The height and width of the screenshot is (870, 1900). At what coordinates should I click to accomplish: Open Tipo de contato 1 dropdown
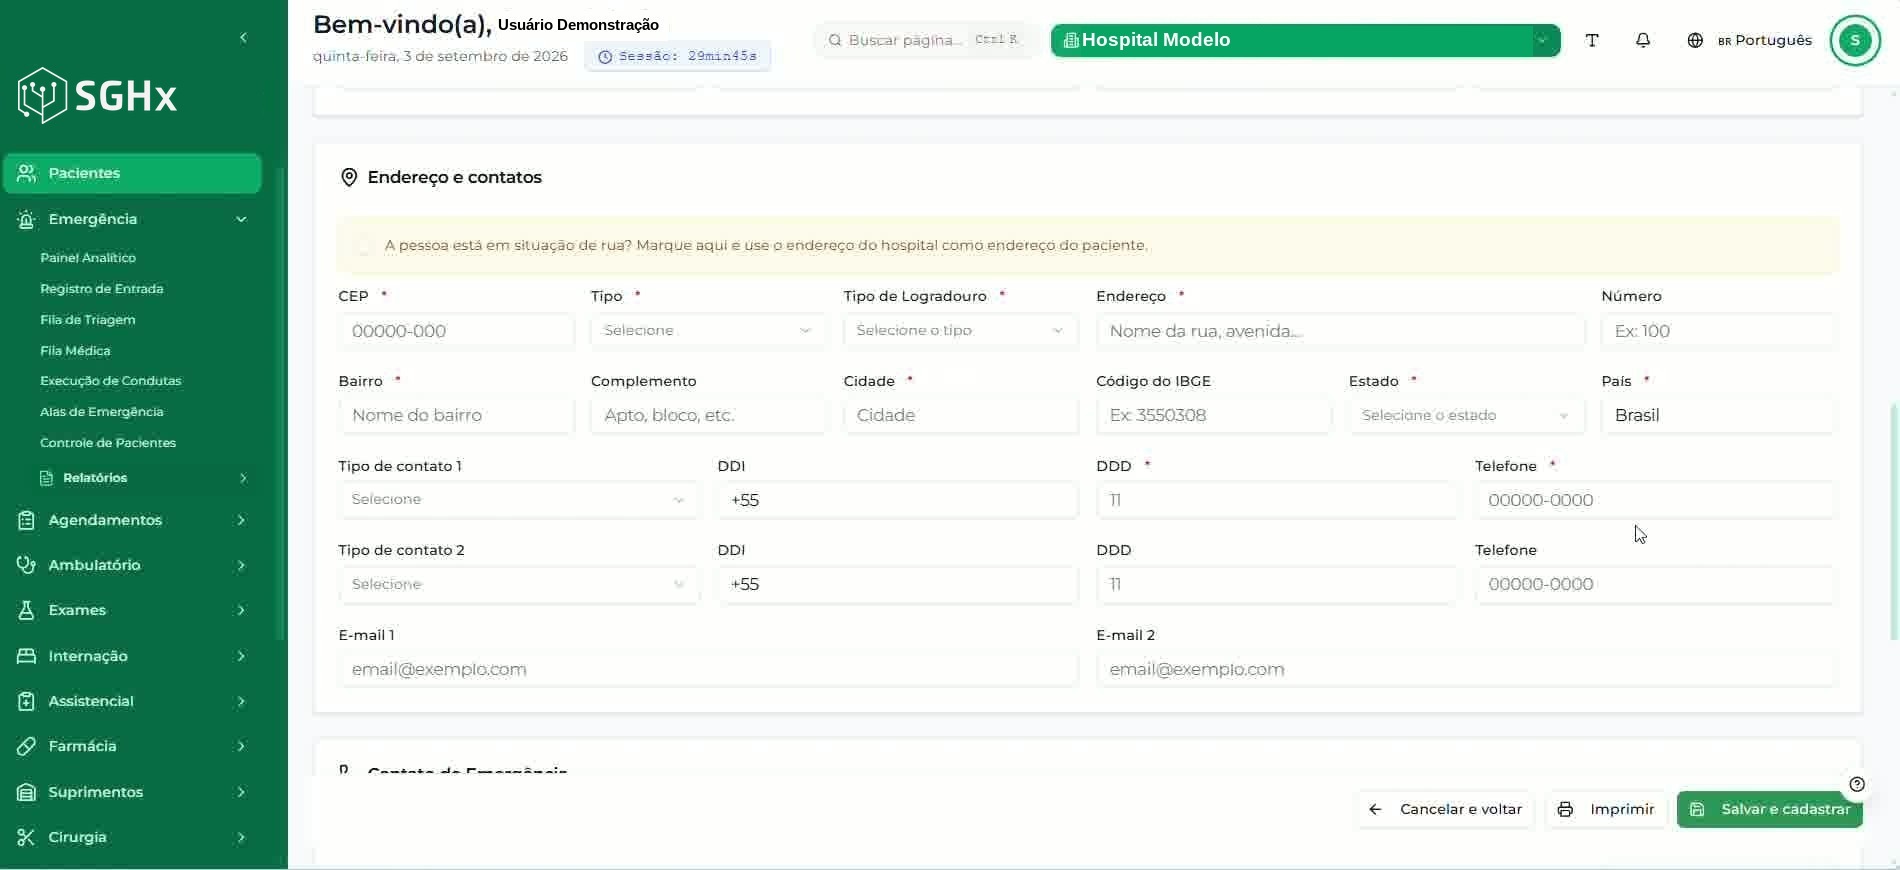coord(519,500)
